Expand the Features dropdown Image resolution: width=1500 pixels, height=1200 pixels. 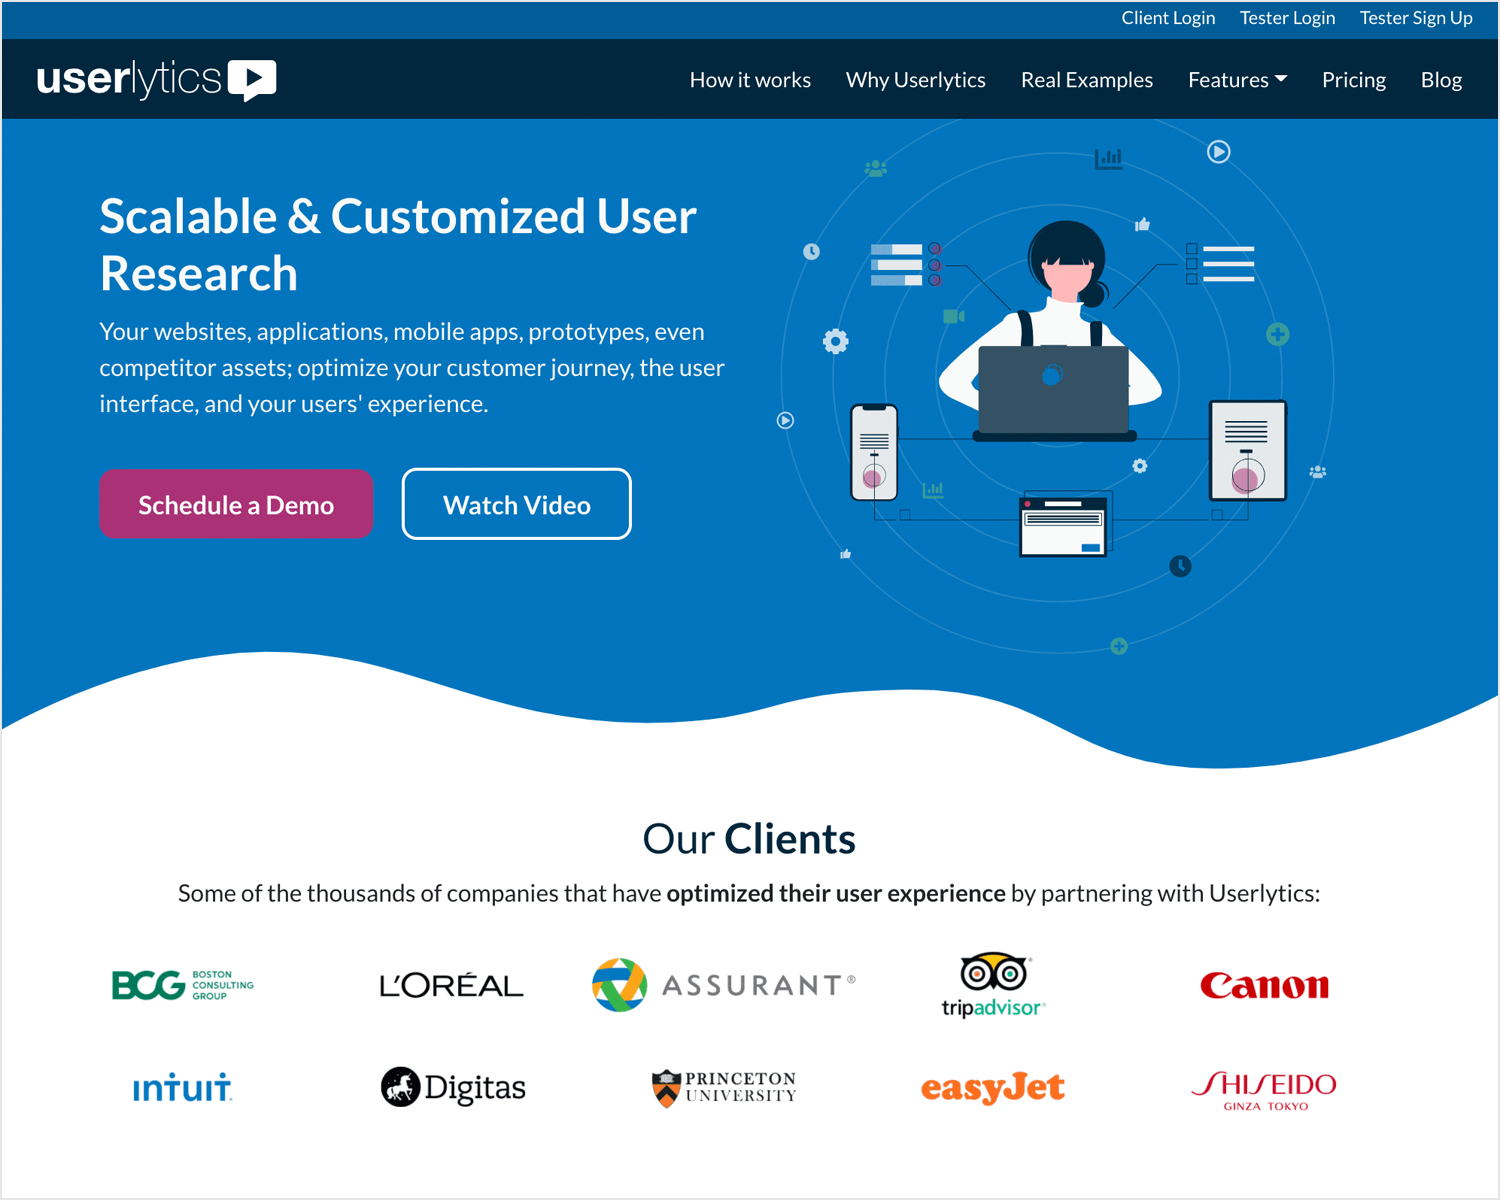point(1238,80)
